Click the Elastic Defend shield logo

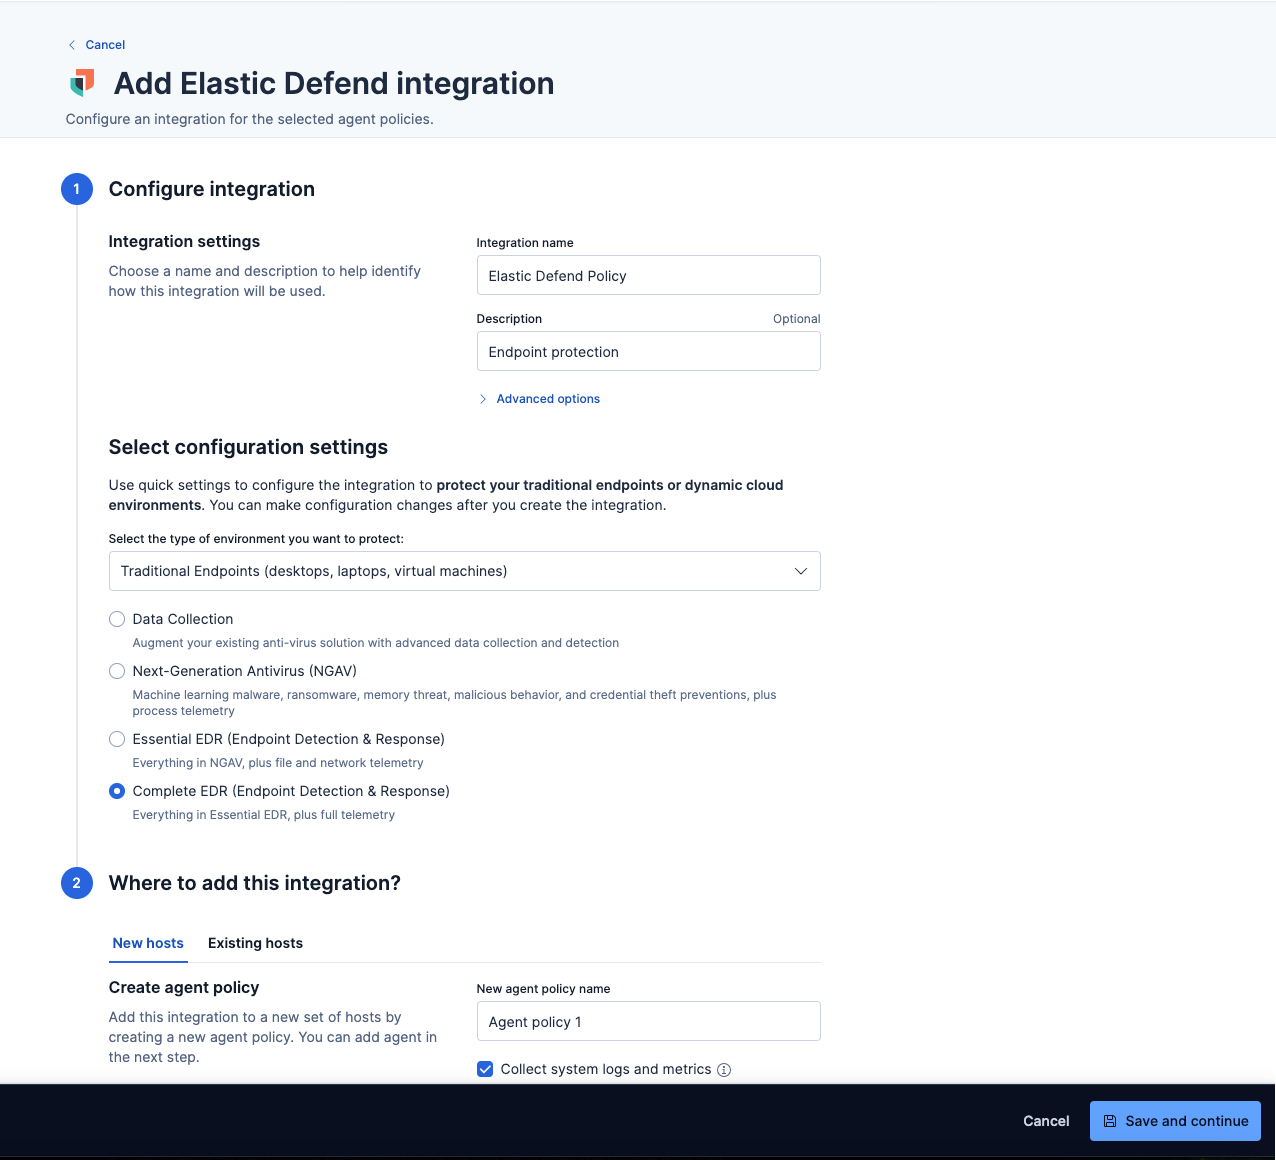(x=81, y=83)
